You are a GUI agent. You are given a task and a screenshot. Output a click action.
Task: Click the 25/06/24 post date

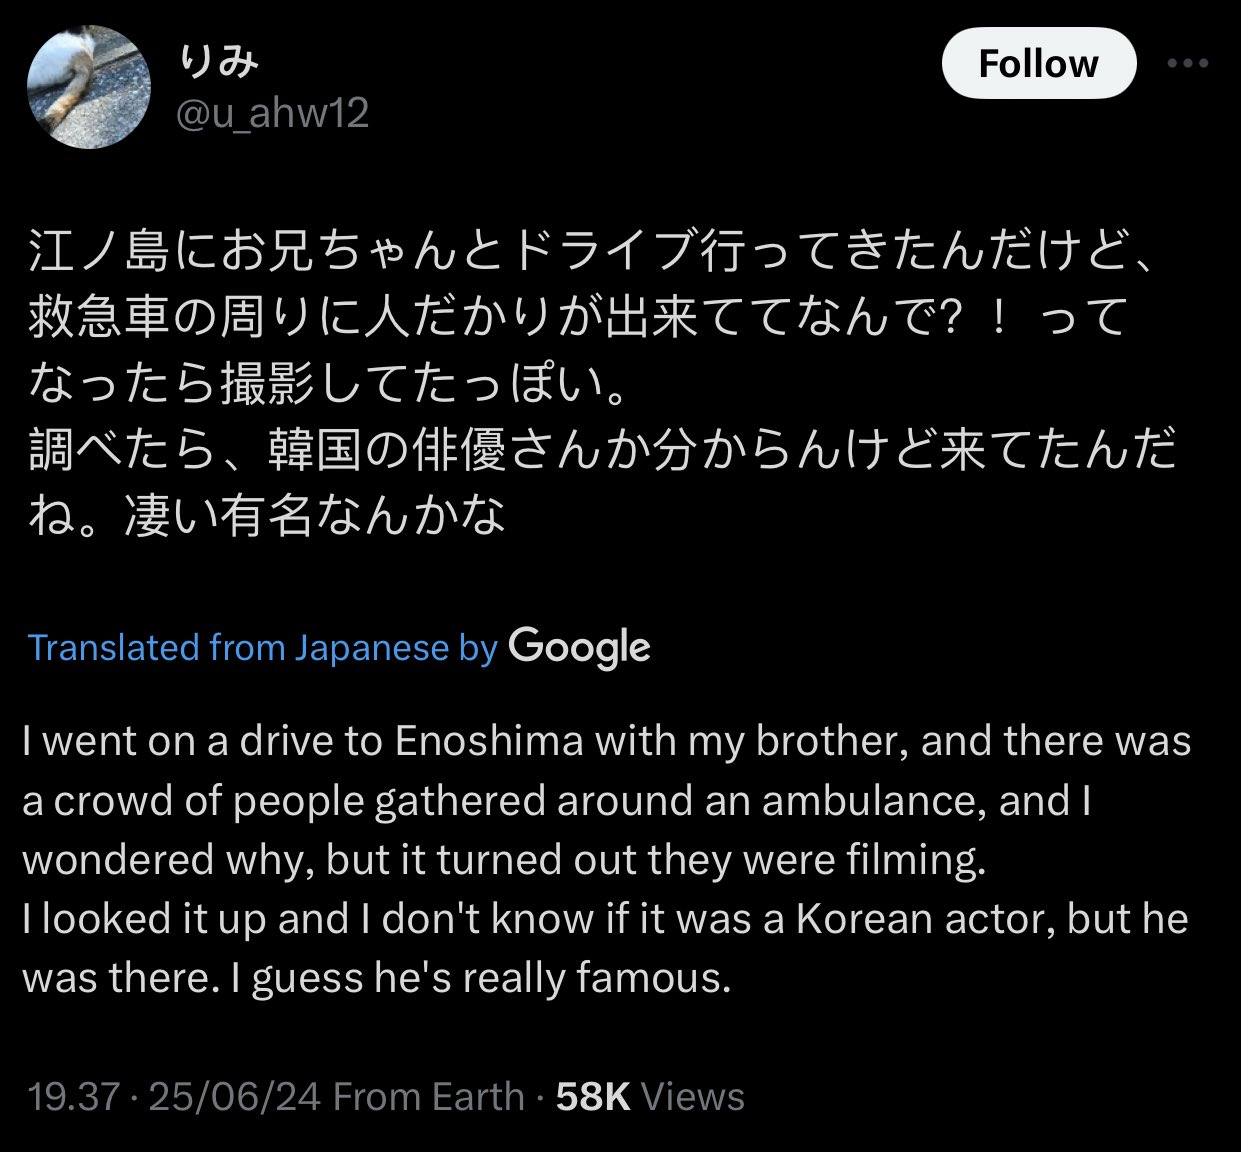pyautogui.click(x=234, y=1097)
